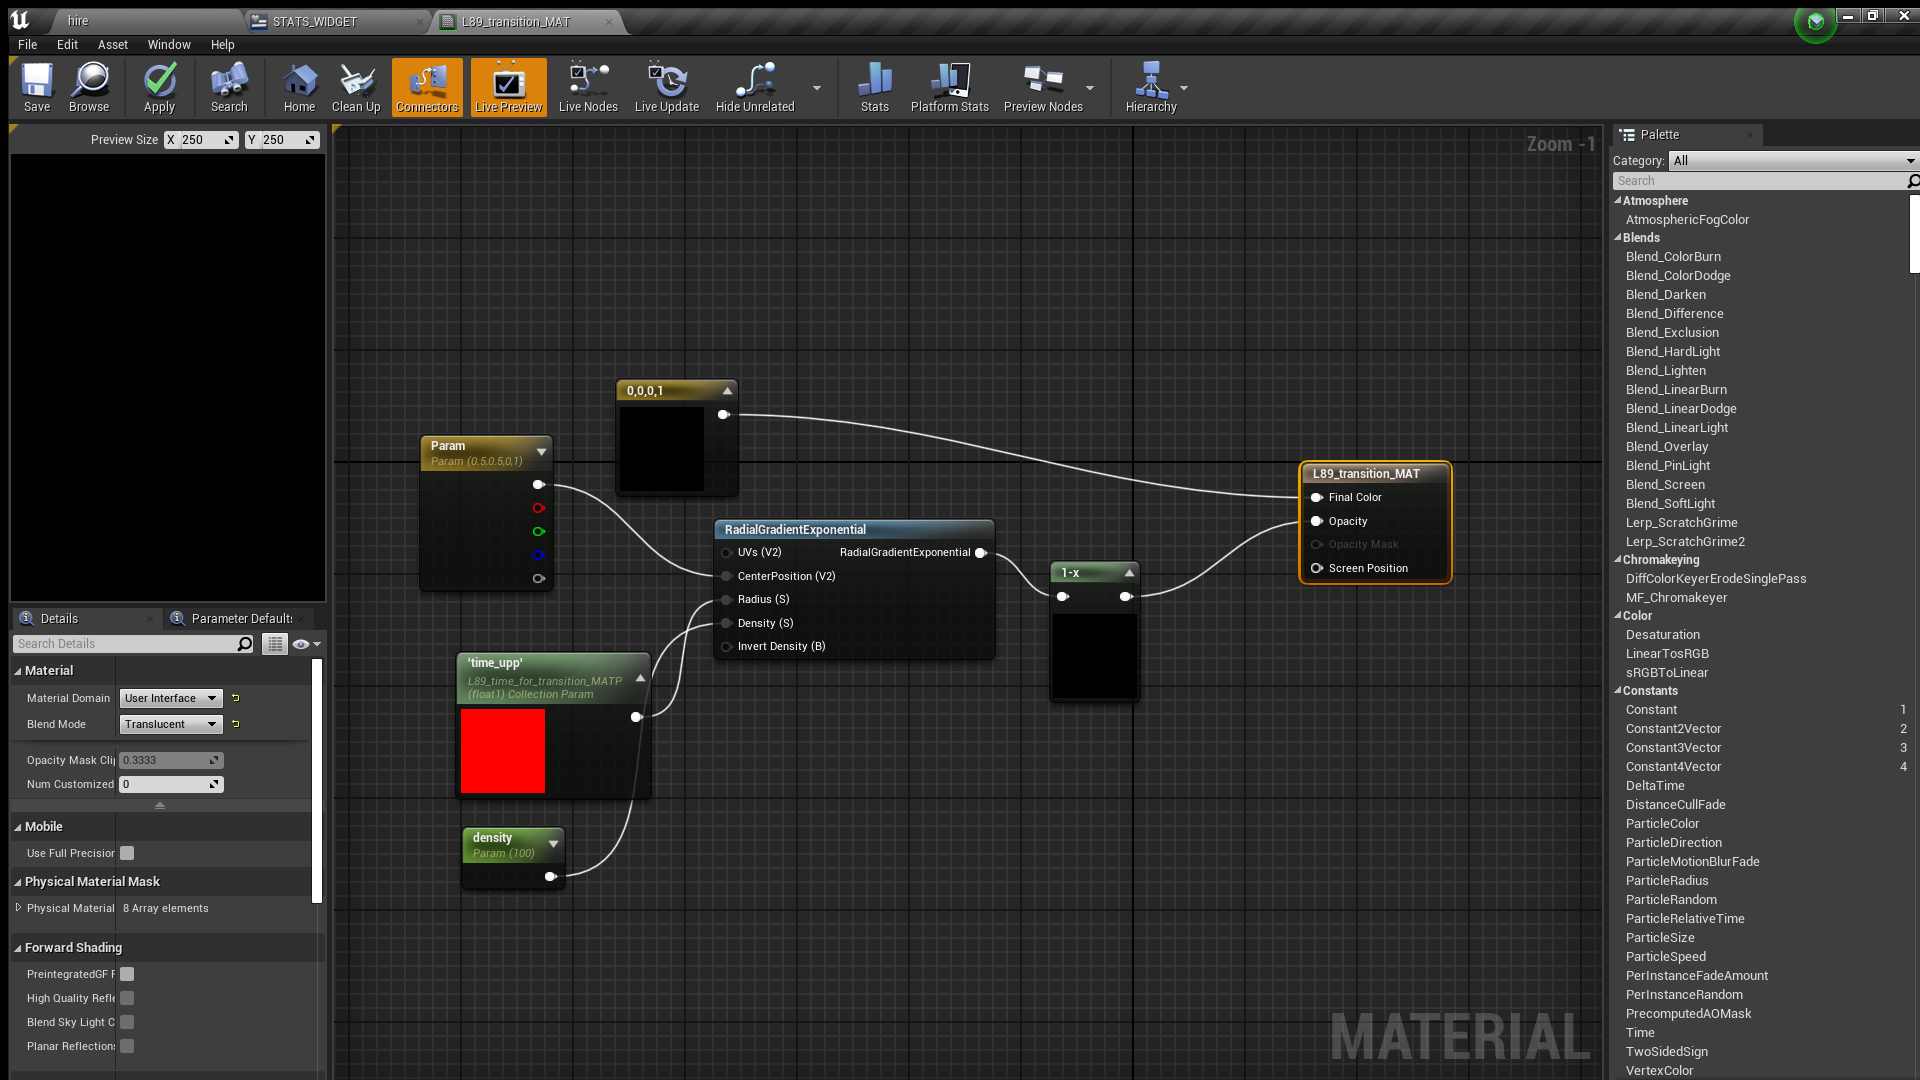Open the Blend Mode dropdown
This screenshot has height=1080, width=1920.
(x=170, y=724)
